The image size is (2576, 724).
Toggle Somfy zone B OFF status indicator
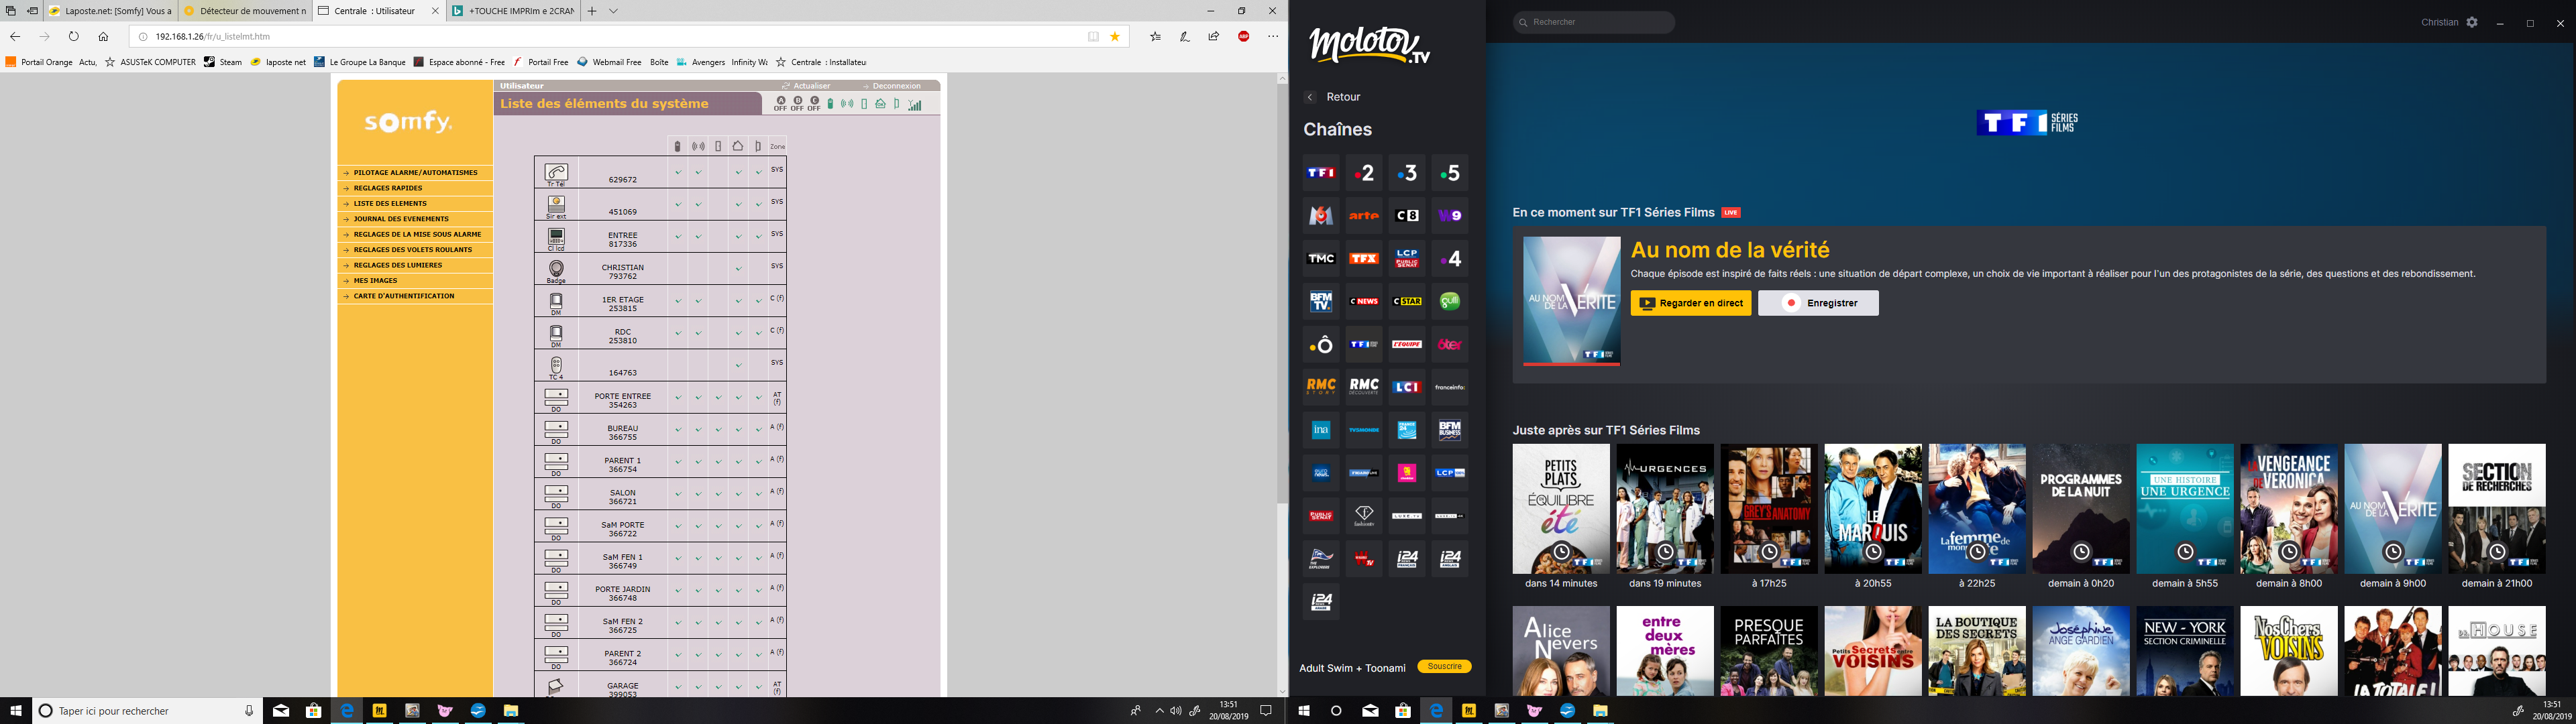(798, 103)
